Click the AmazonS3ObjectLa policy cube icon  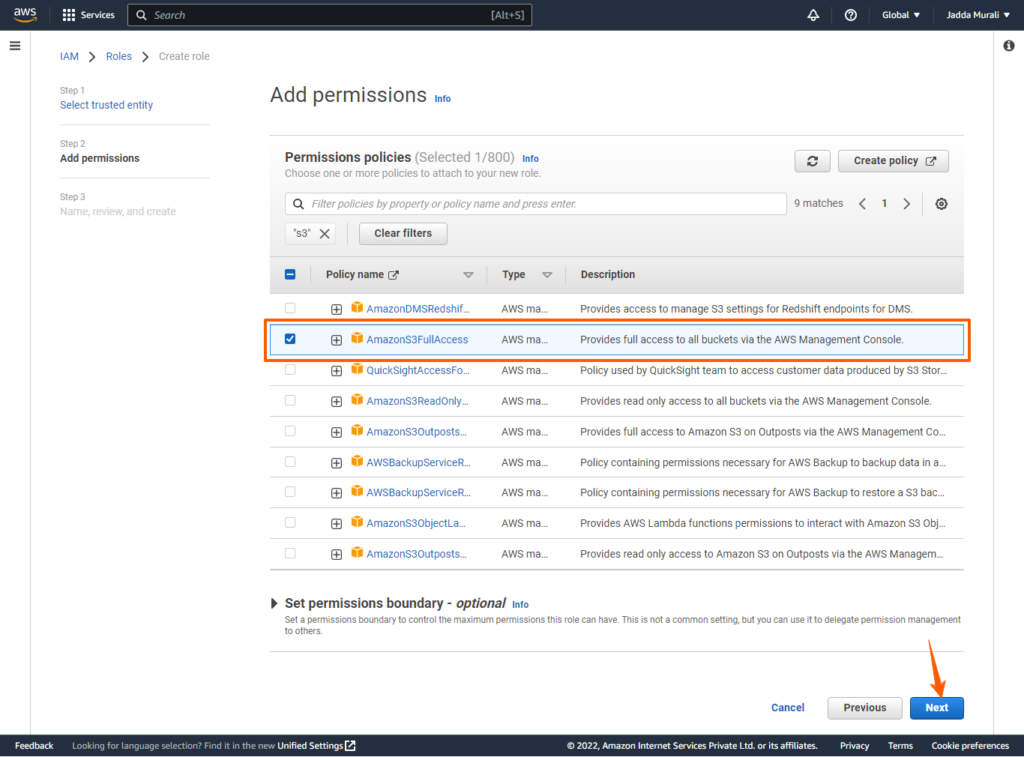click(357, 522)
